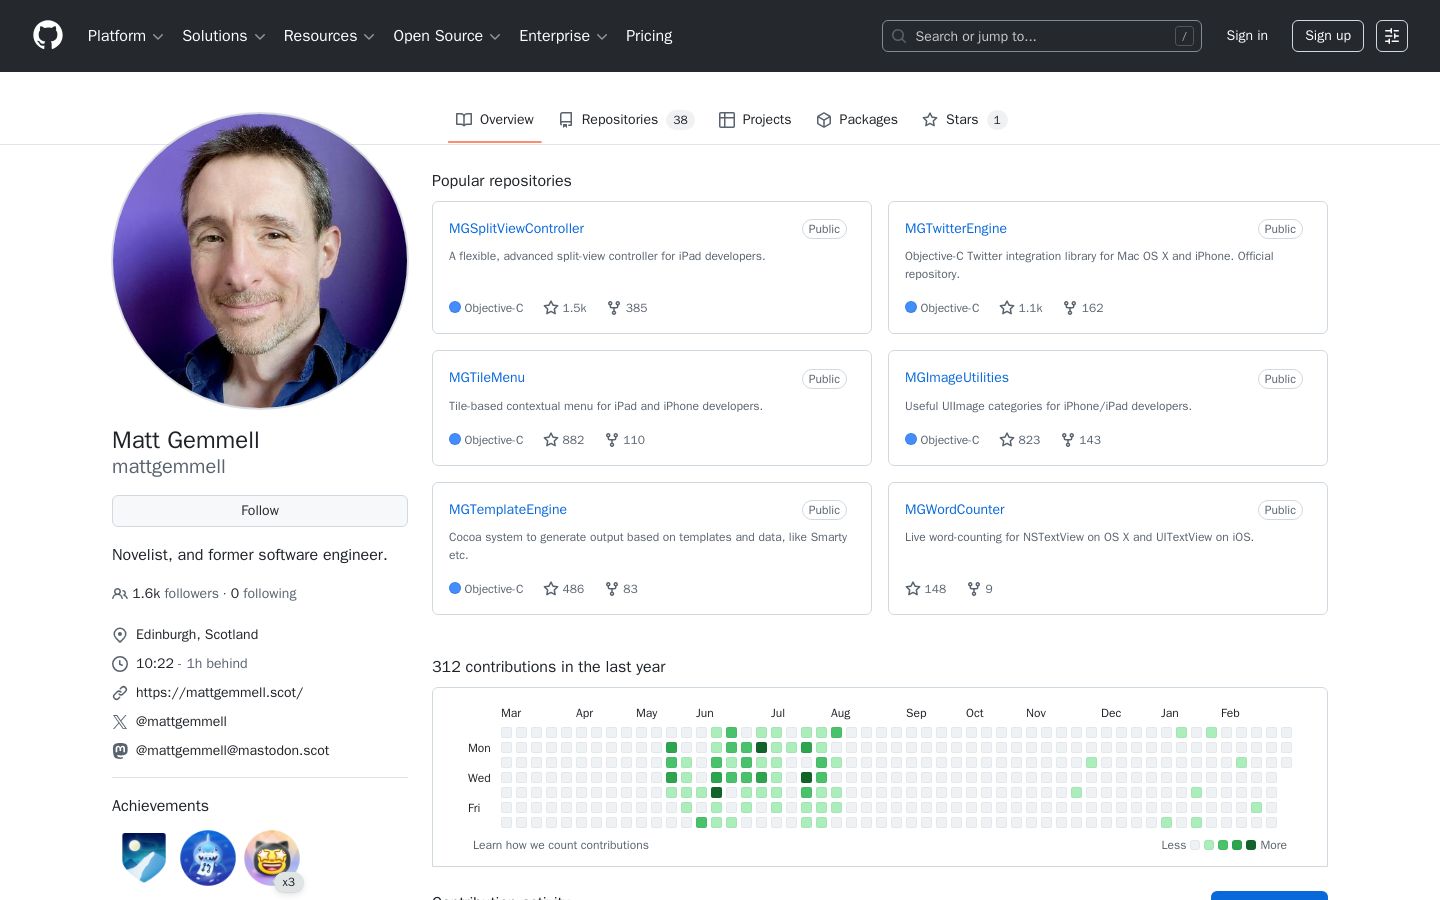
Task: Open the MGWordCounter repository
Action: click(x=955, y=510)
